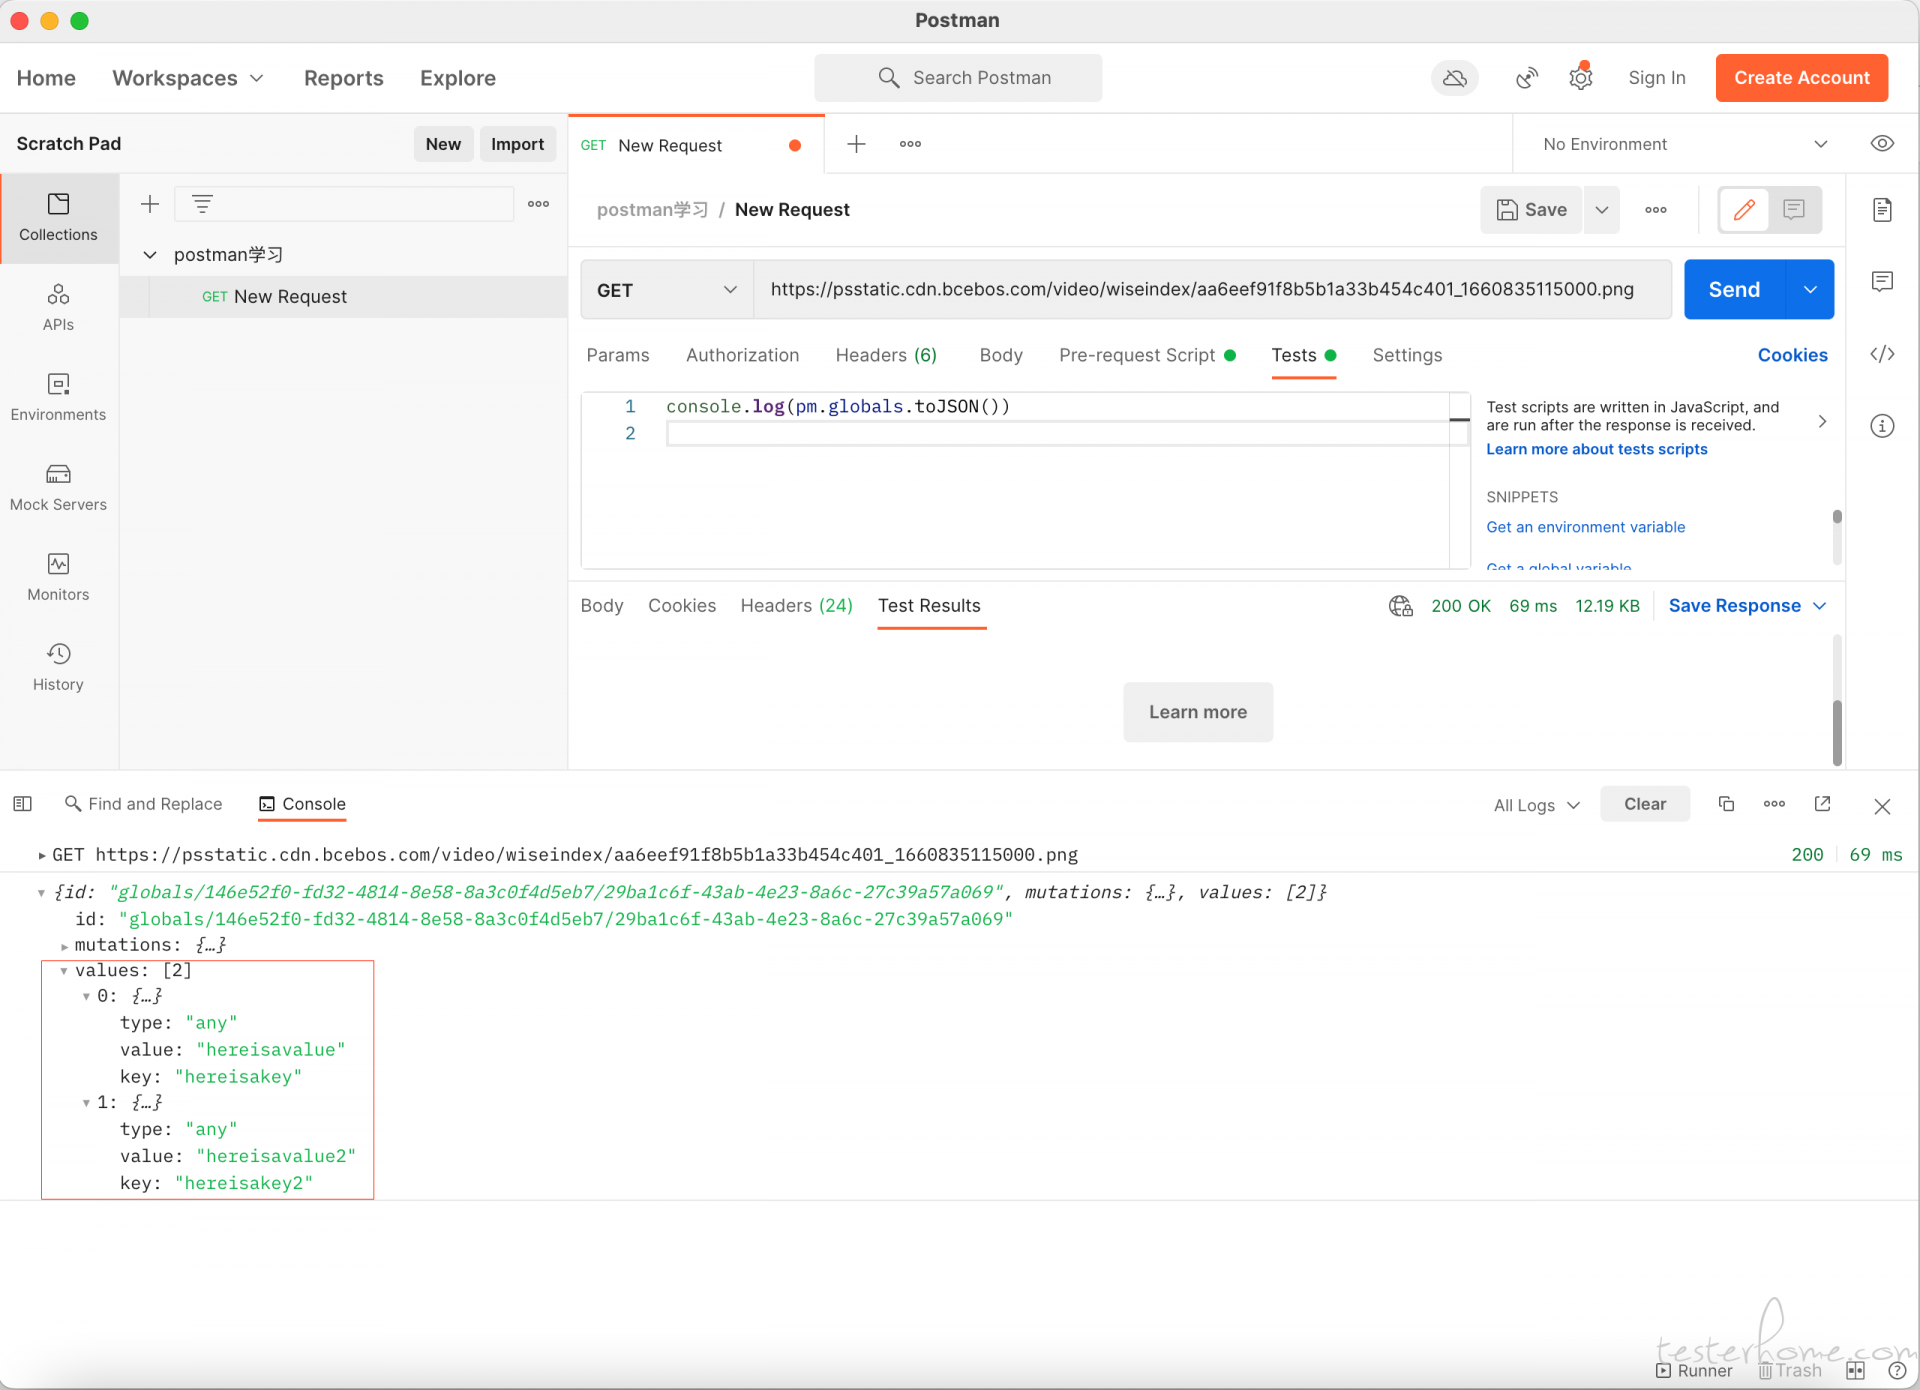Viewport: 1920px width, 1390px height.
Task: Add a new collection with plus icon
Action: (150, 204)
